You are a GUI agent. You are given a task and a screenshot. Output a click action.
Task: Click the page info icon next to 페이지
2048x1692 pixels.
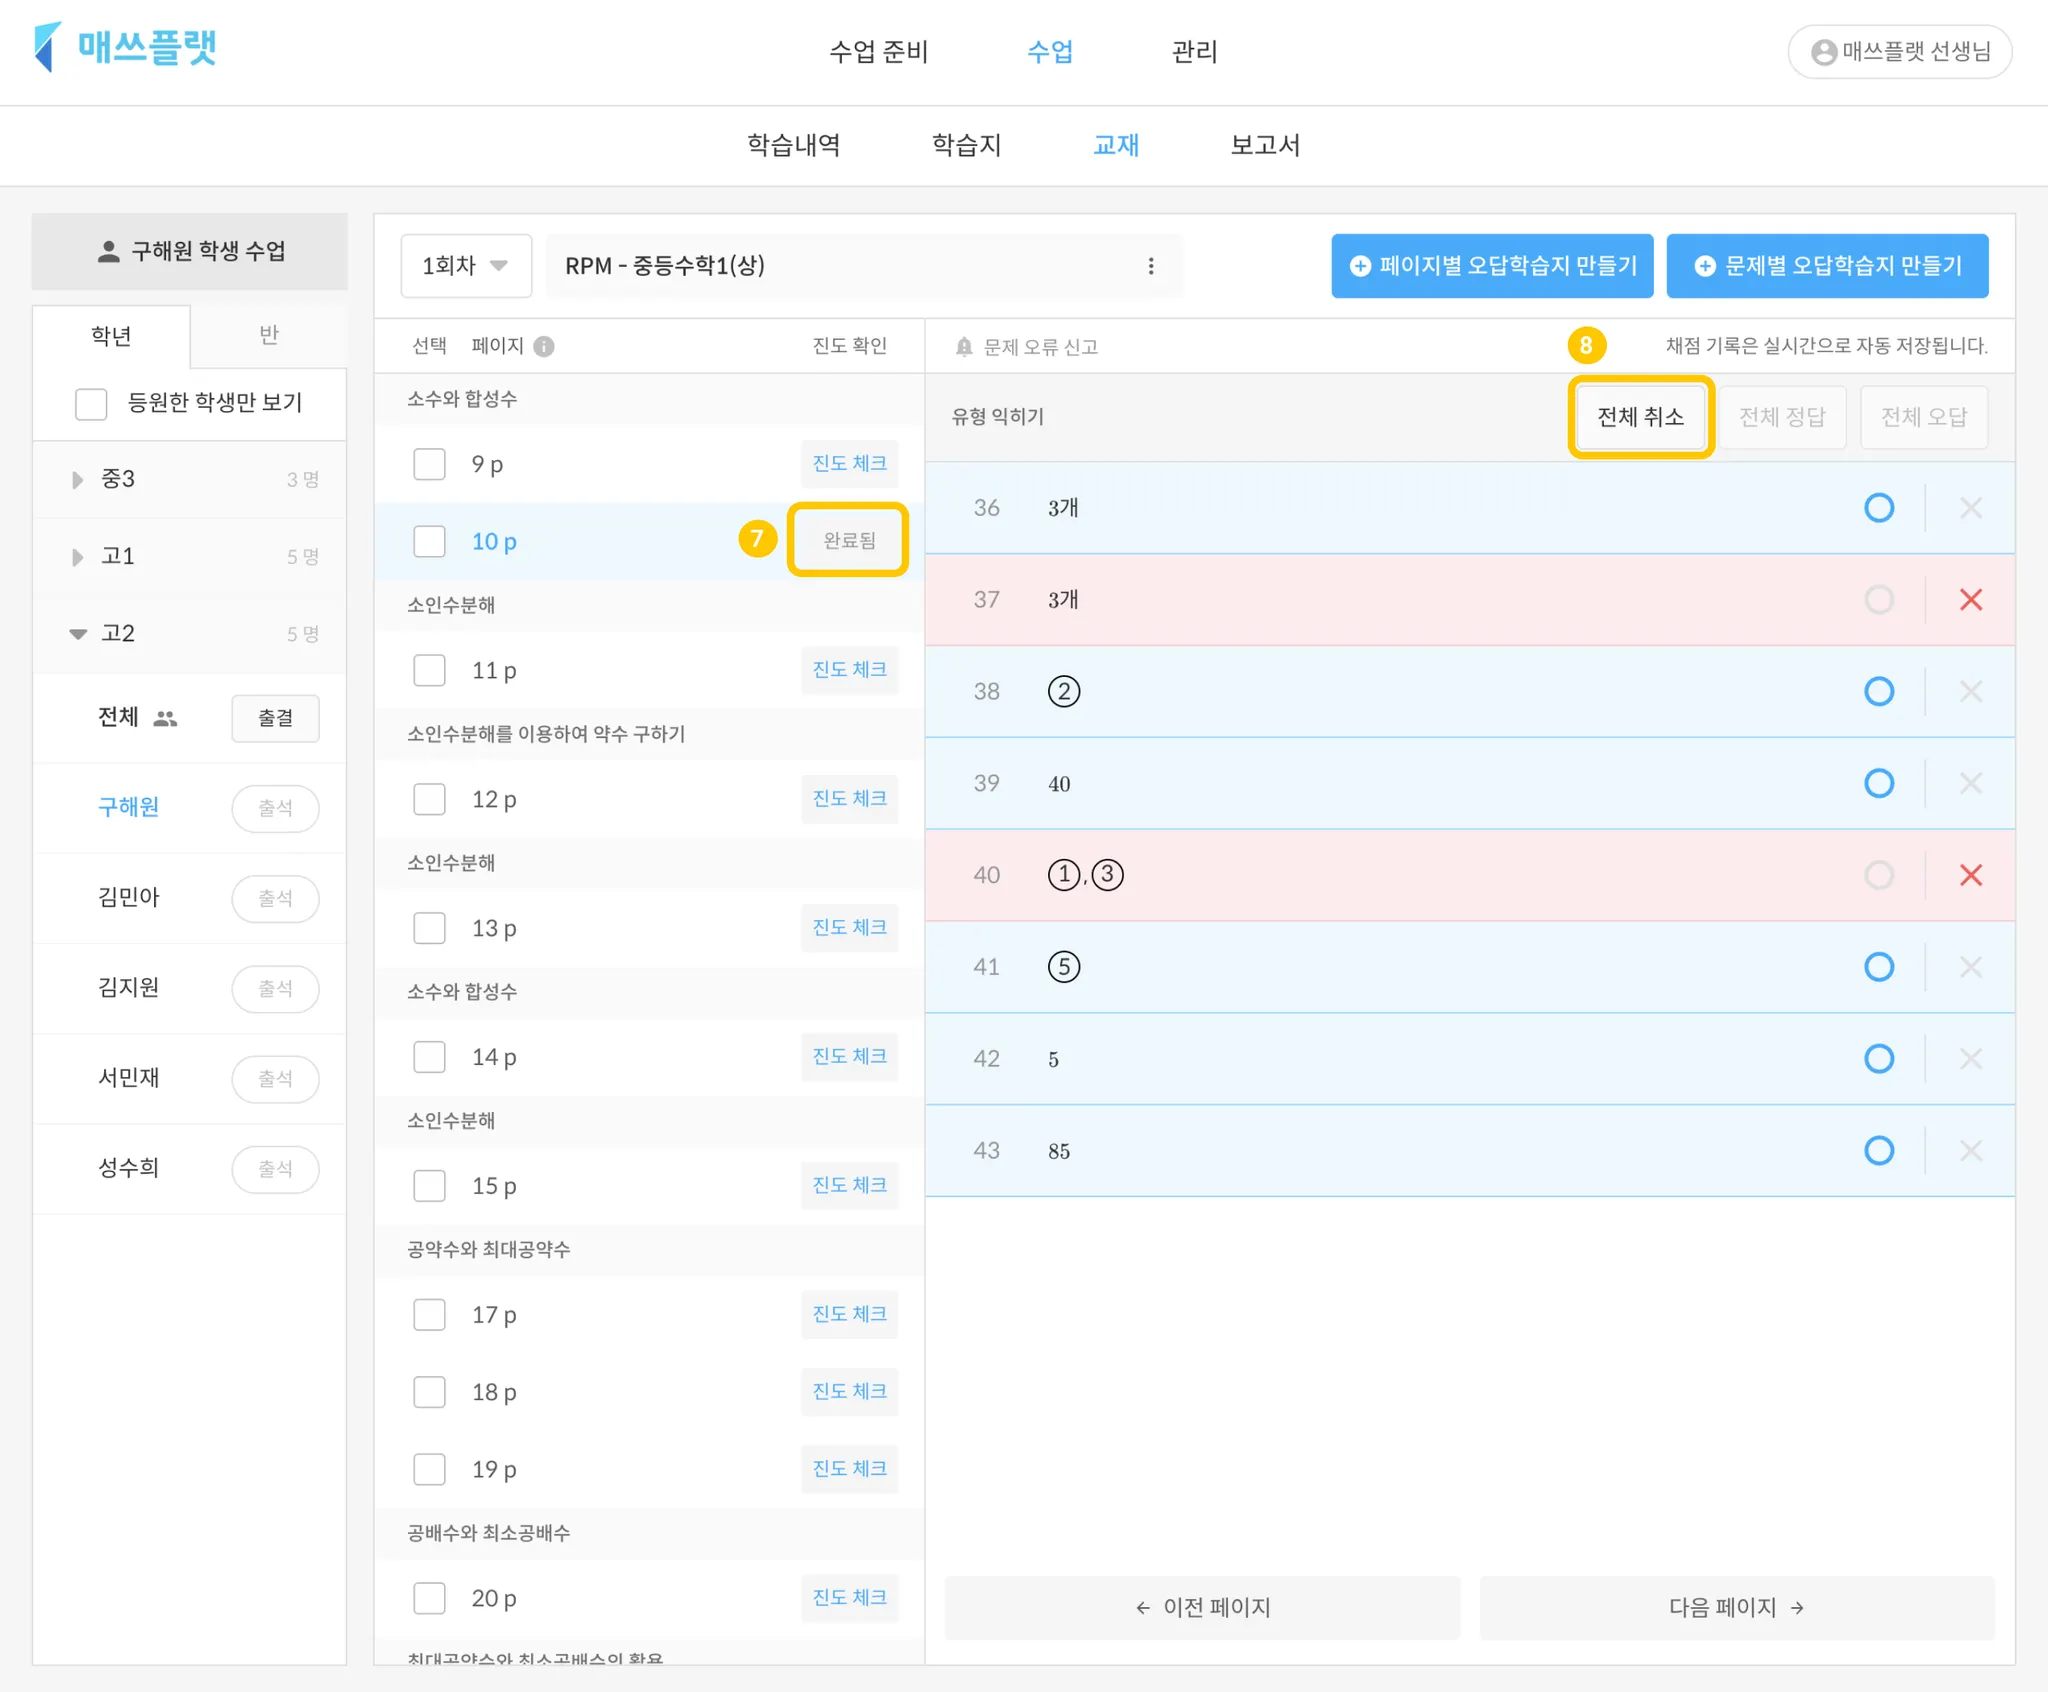click(544, 346)
